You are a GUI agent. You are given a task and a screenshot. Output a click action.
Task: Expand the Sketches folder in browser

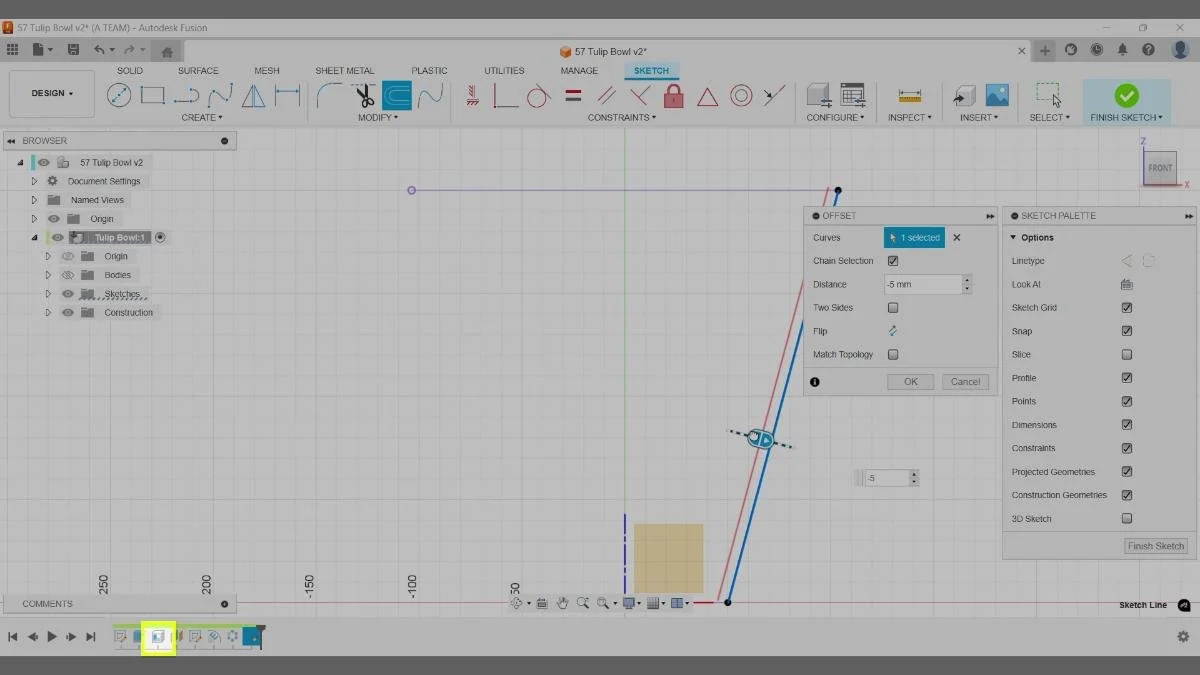coord(47,293)
